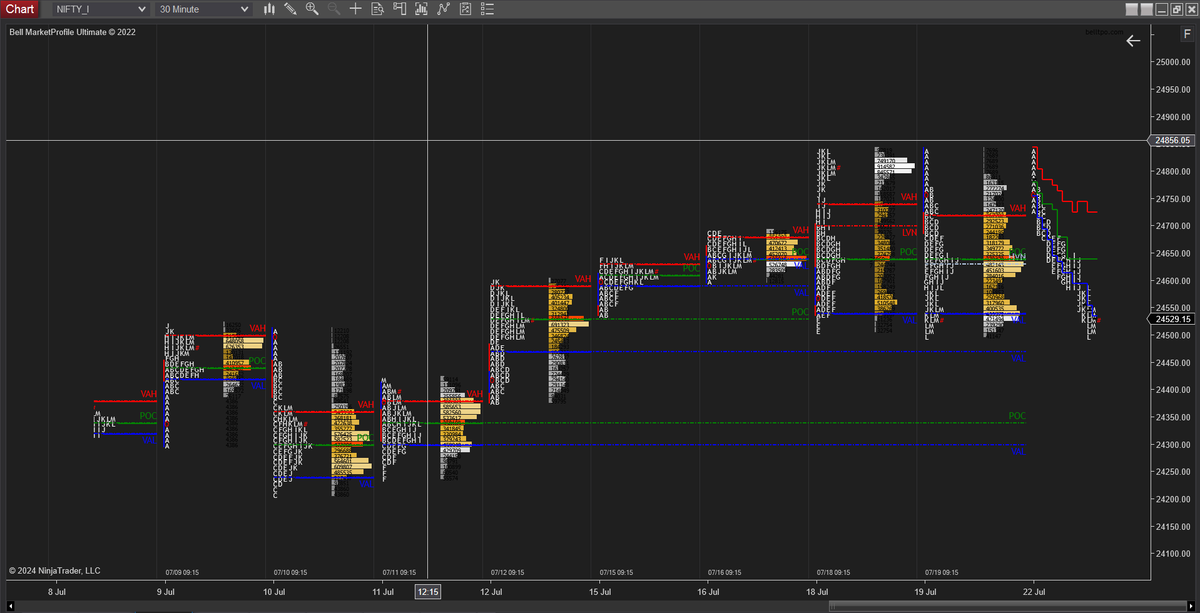Click the 24856.05 price marker label
The width and height of the screenshot is (1200, 613).
(x=1174, y=141)
